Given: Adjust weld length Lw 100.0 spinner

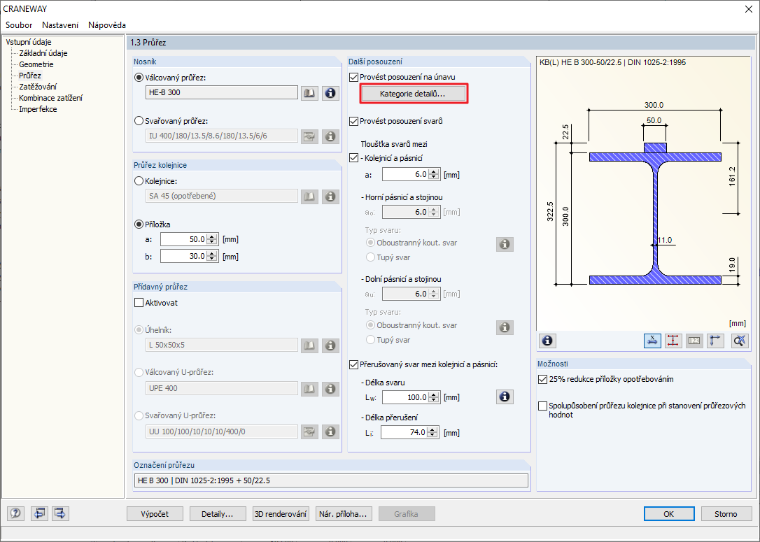Looking at the screenshot, I should point(434,398).
